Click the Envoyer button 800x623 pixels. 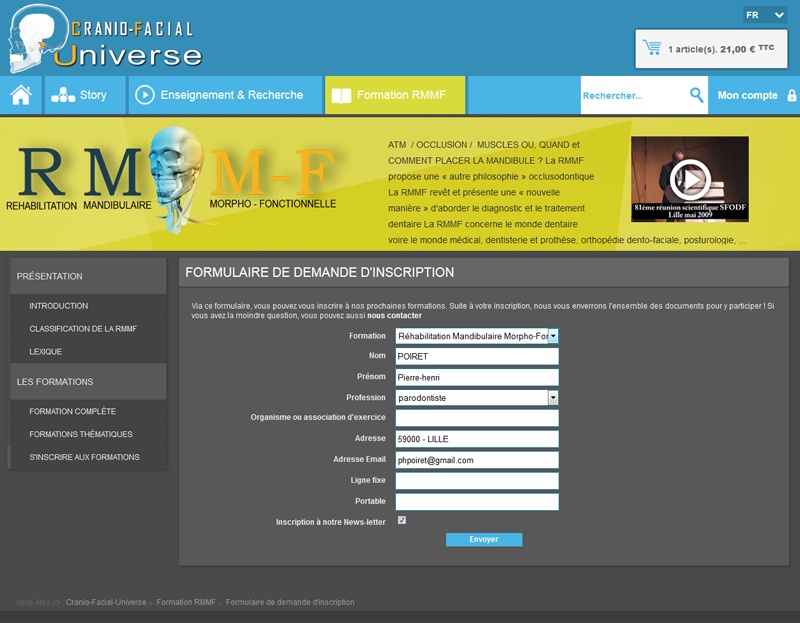click(484, 539)
